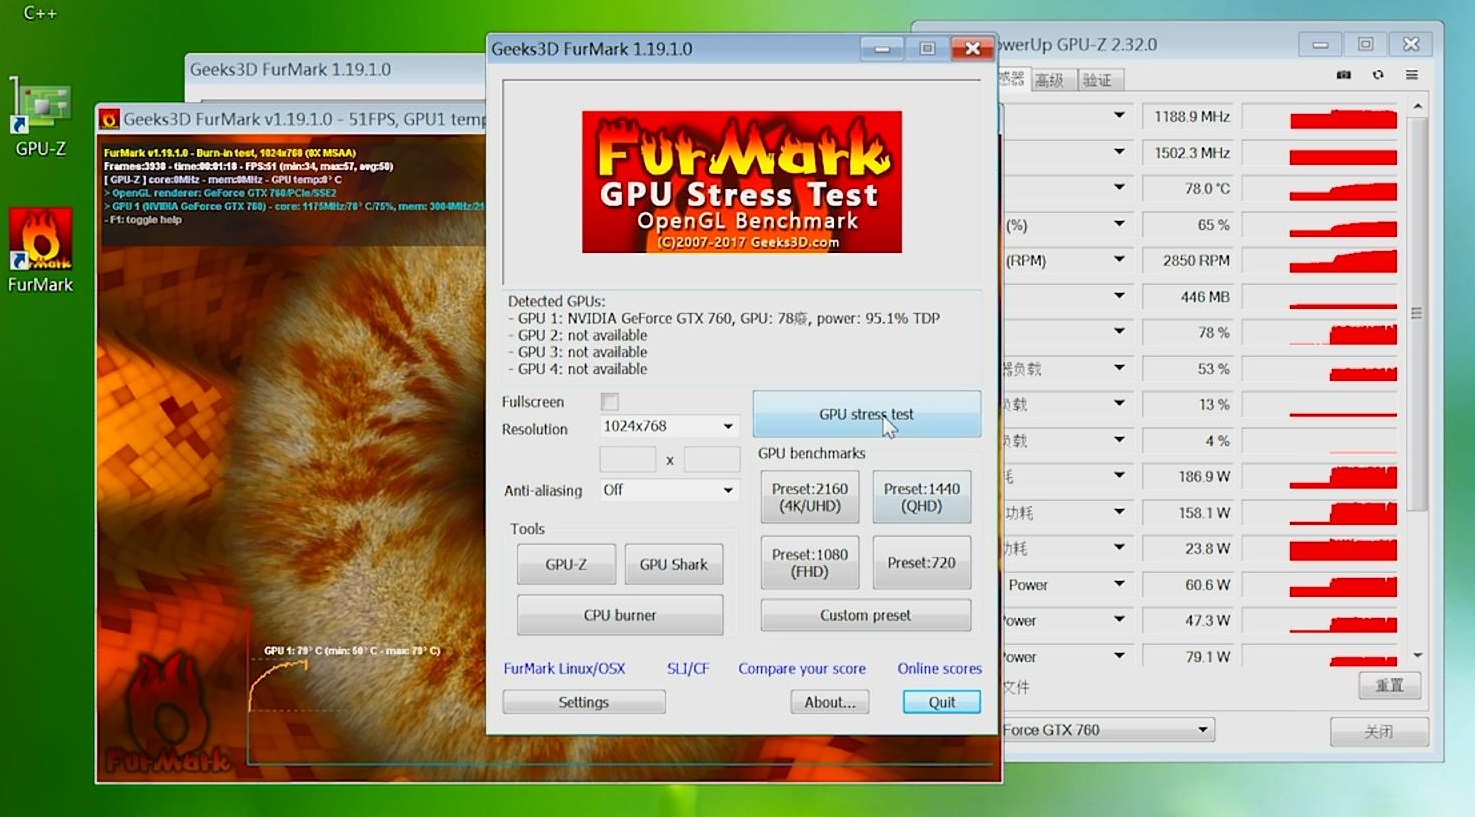Open the GPU-Z hamburger menu
This screenshot has width=1475, height=817.
coord(1412,75)
